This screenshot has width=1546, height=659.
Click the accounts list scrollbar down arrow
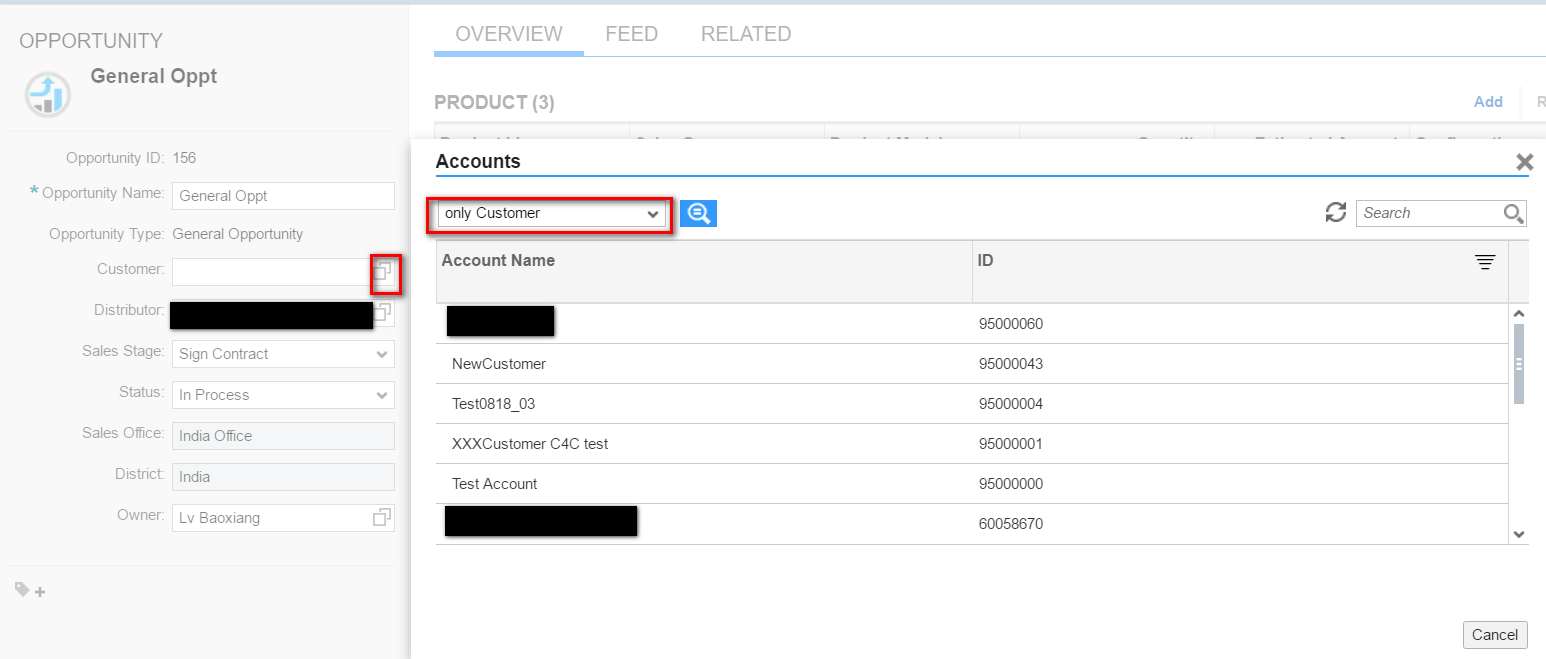point(1519,535)
